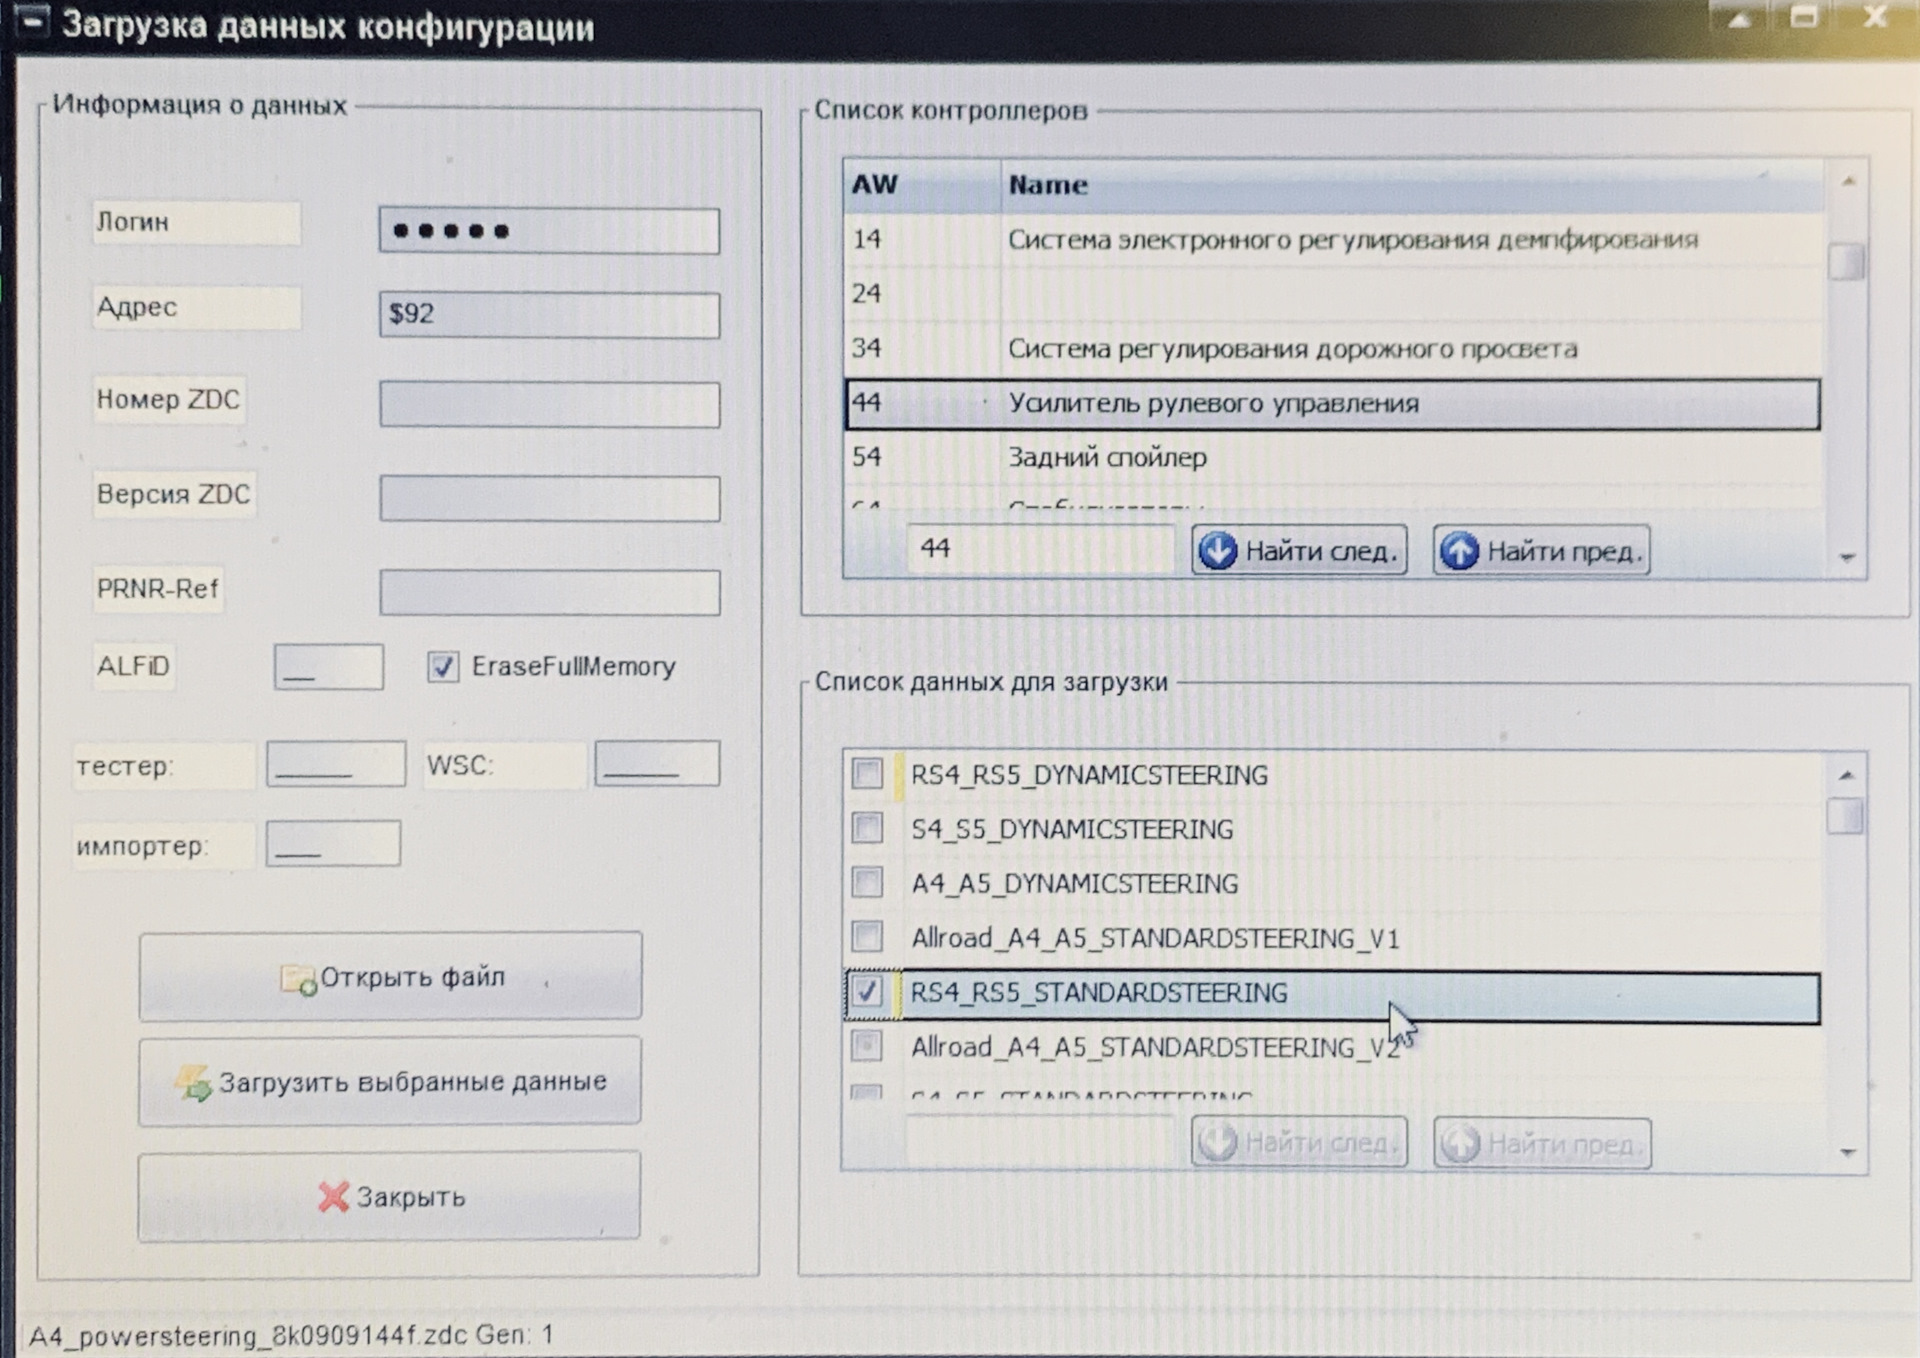The height and width of the screenshot is (1358, 1920).
Task: Click the red X Закрыть icon
Action: pos(333,1196)
